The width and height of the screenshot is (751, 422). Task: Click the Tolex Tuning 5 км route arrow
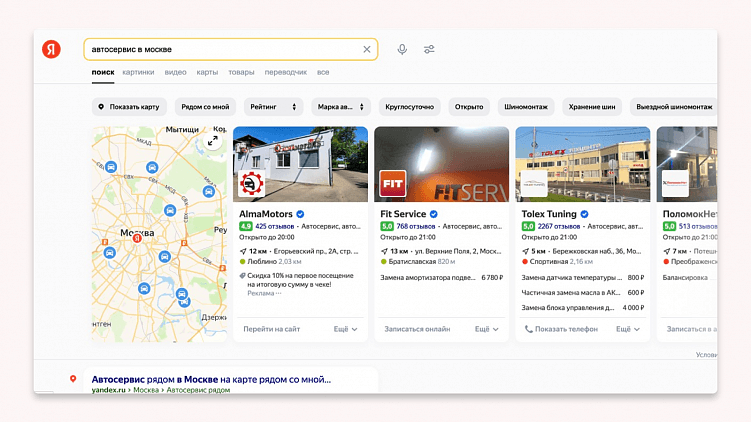point(525,251)
